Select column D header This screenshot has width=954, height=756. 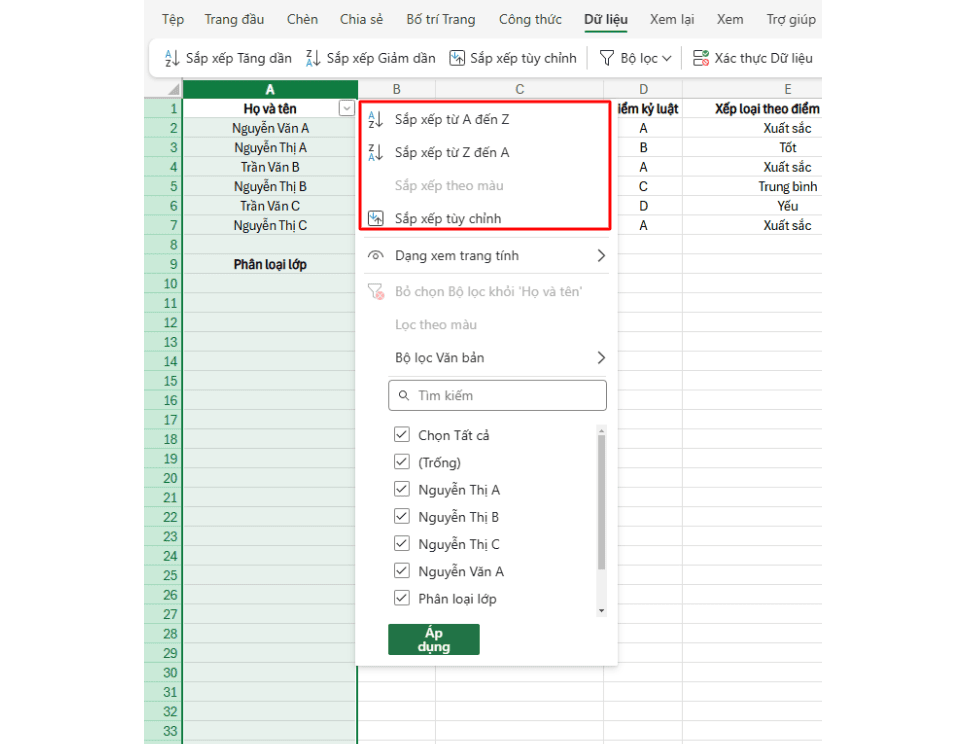pos(643,89)
